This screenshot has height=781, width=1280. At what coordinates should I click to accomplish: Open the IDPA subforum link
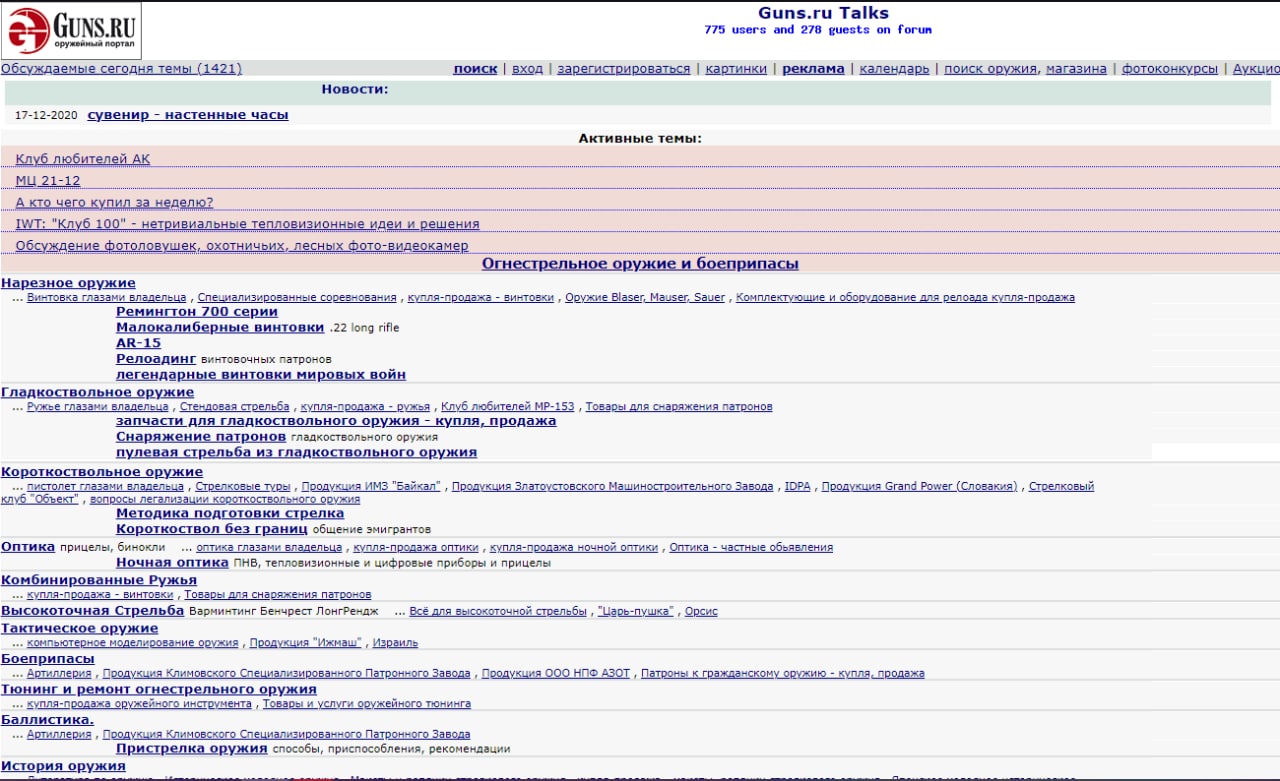797,486
